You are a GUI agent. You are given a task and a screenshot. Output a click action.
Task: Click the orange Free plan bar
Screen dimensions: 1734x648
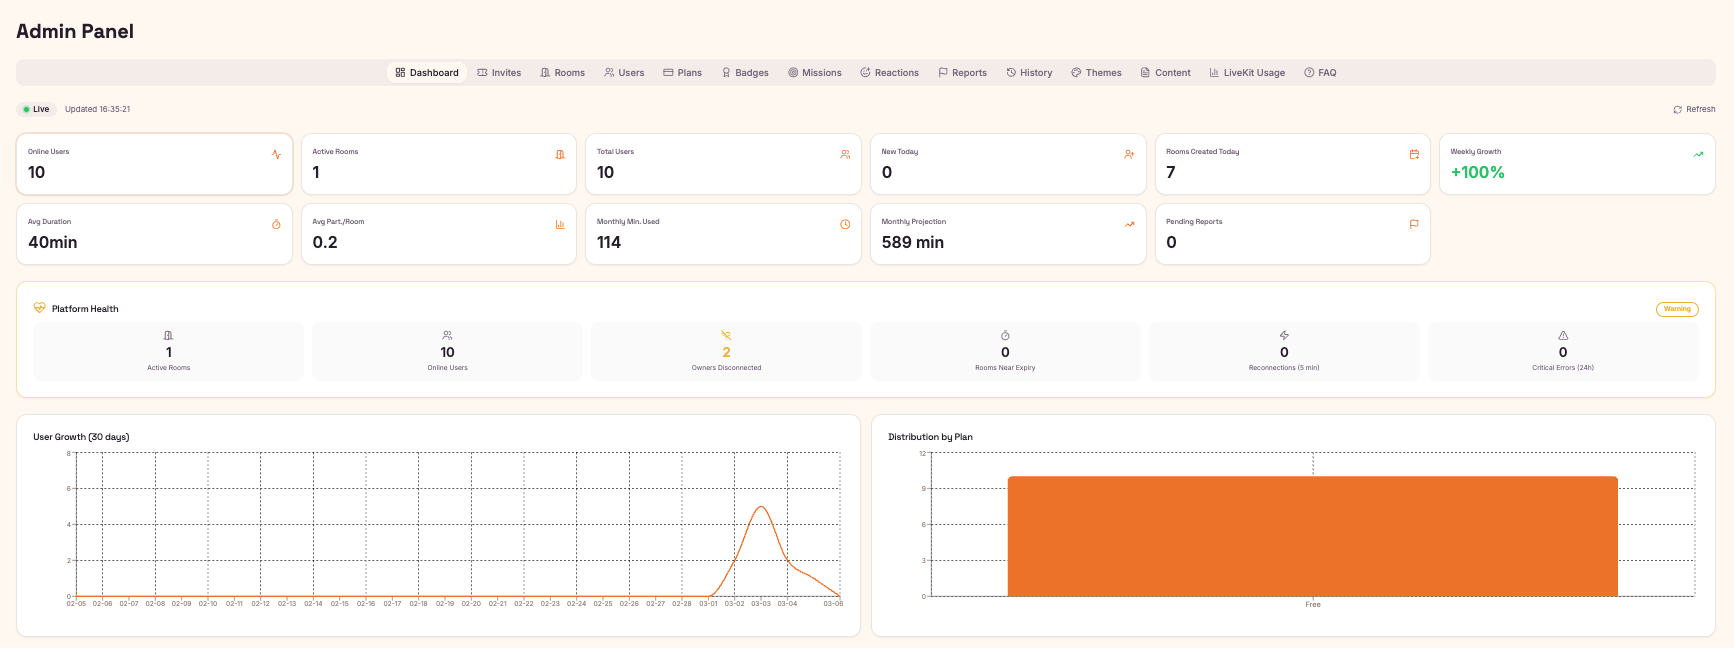(1312, 536)
